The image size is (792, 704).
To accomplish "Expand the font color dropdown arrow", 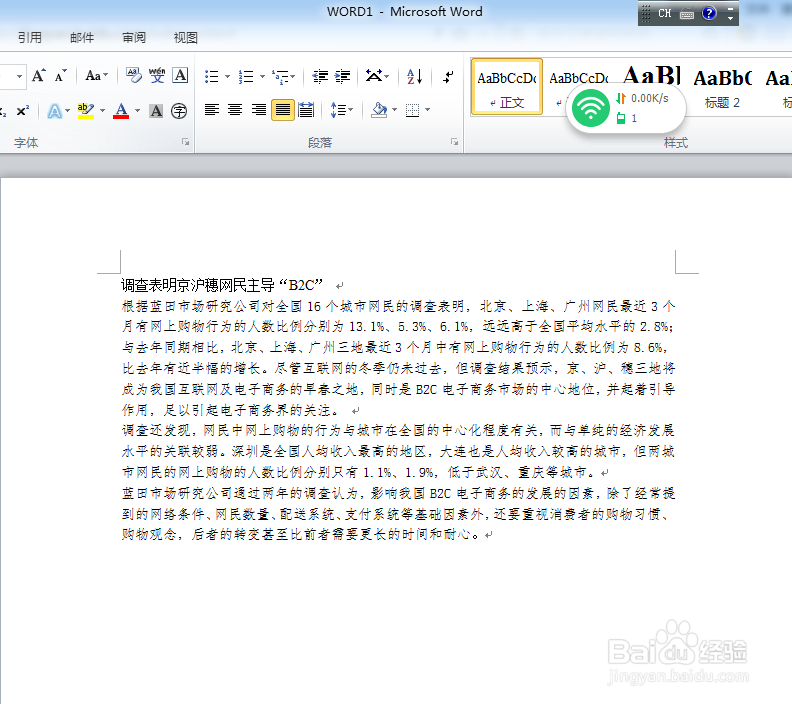I will (x=137, y=111).
